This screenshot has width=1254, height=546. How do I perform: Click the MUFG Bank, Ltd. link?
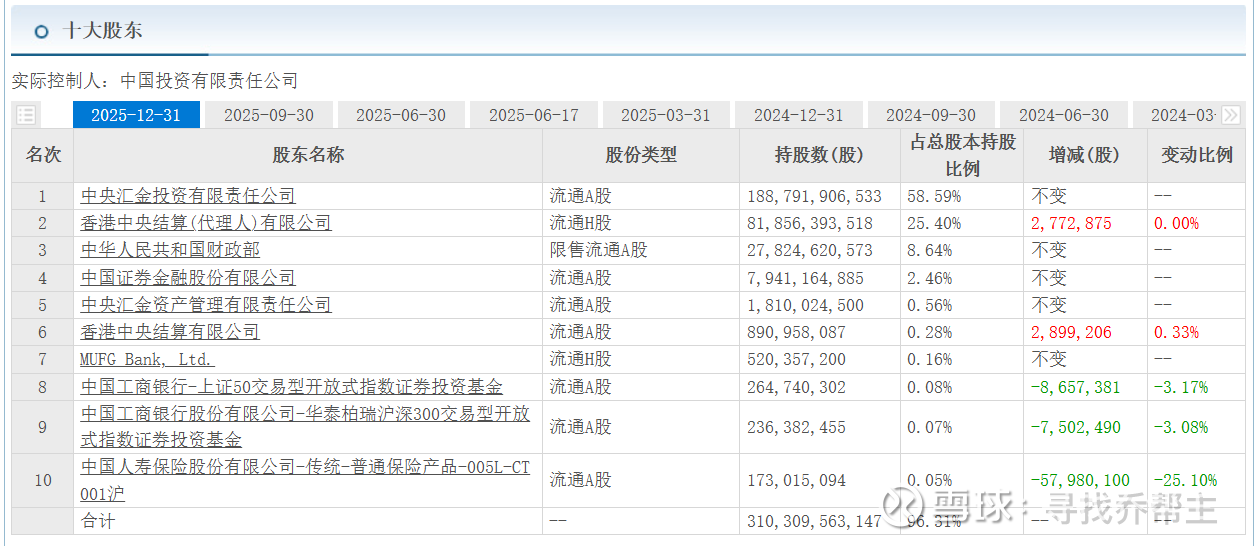pyautogui.click(x=147, y=359)
